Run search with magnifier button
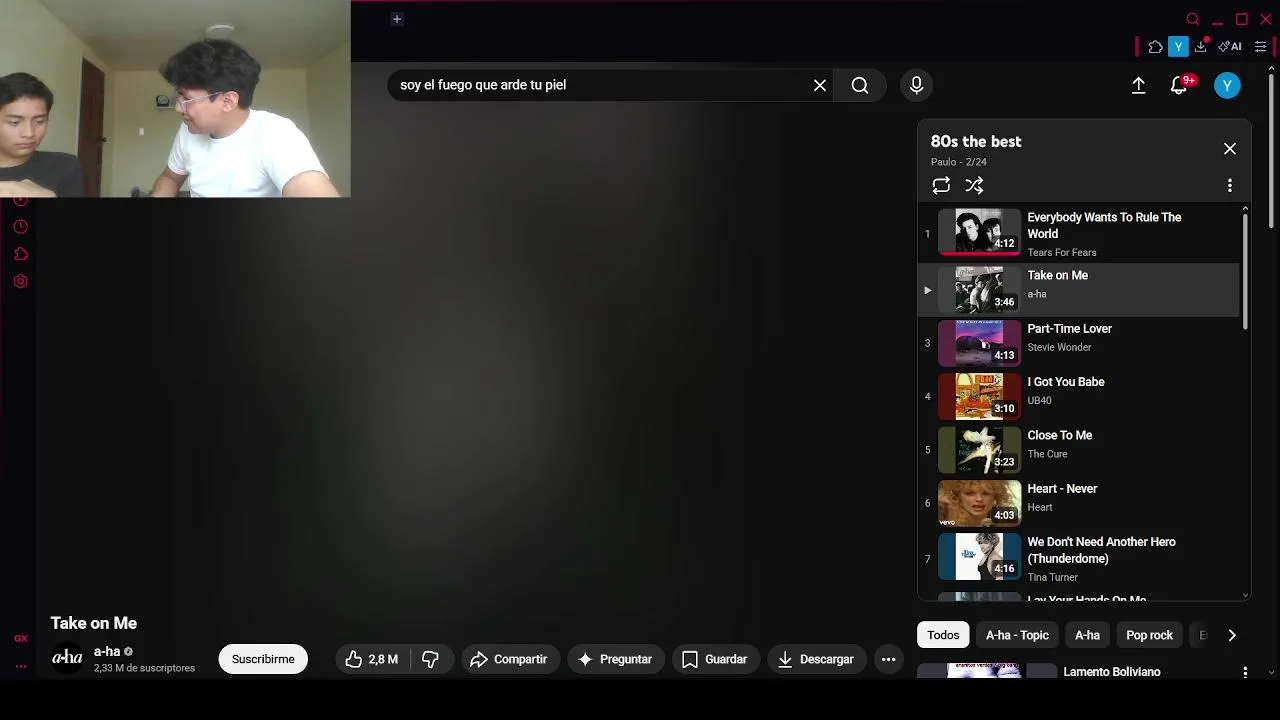The height and width of the screenshot is (720, 1280). click(x=860, y=85)
